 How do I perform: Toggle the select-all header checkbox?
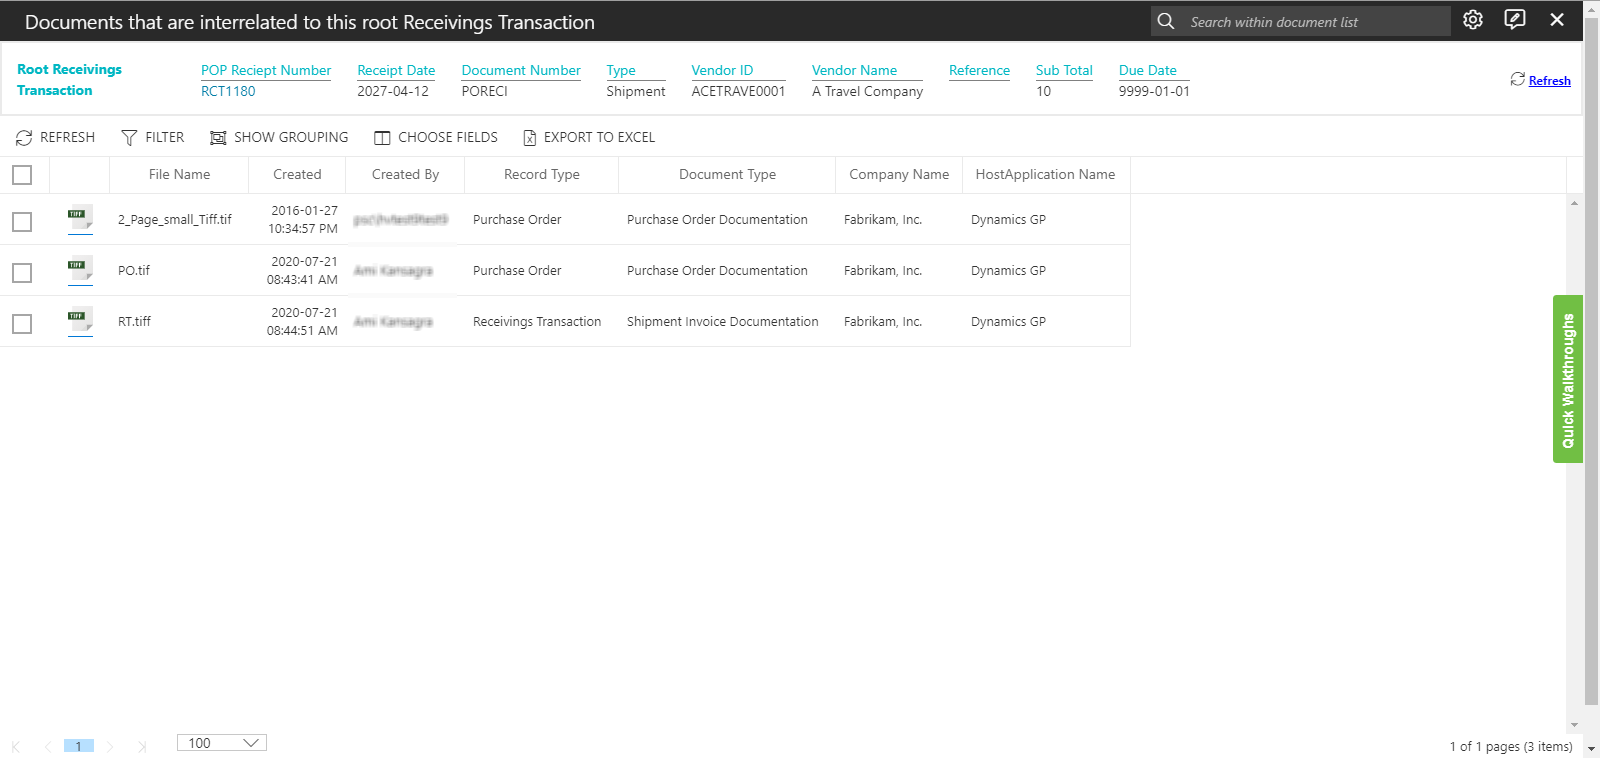click(x=22, y=175)
